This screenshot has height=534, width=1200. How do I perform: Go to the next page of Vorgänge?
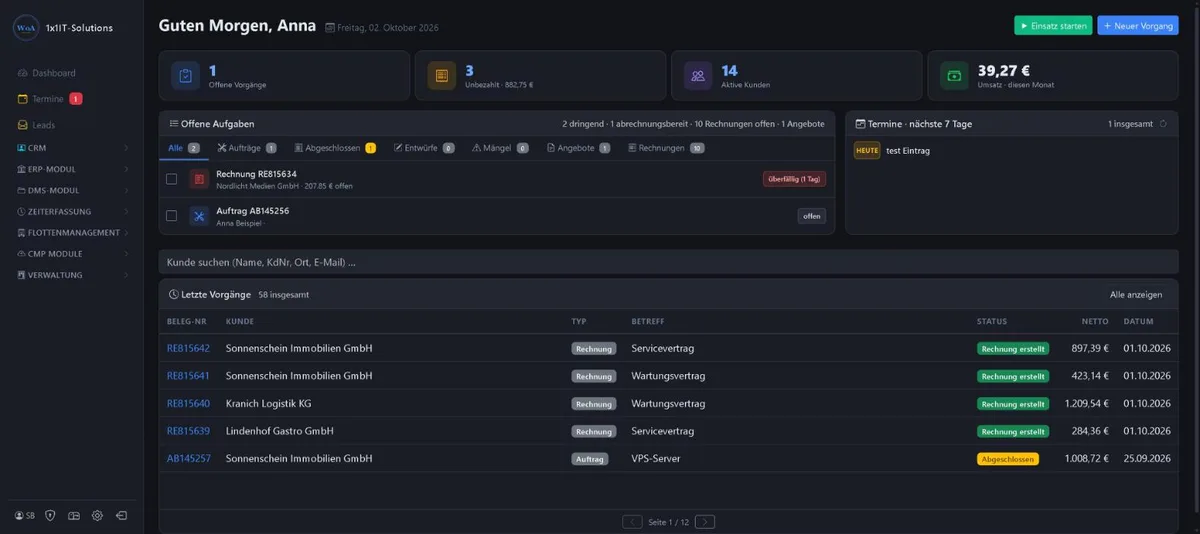pos(705,522)
